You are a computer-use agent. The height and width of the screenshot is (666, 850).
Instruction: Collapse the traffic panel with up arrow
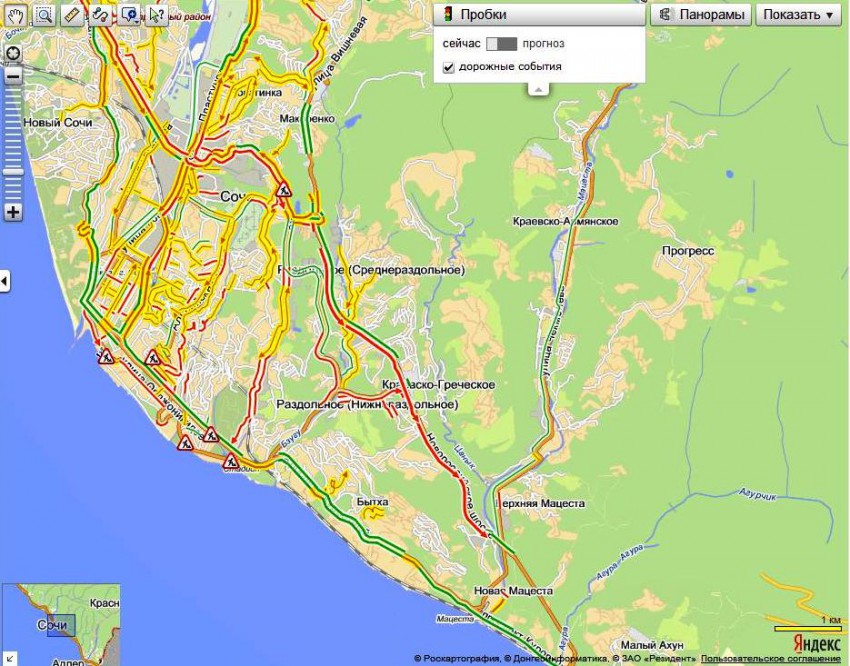pos(538,89)
